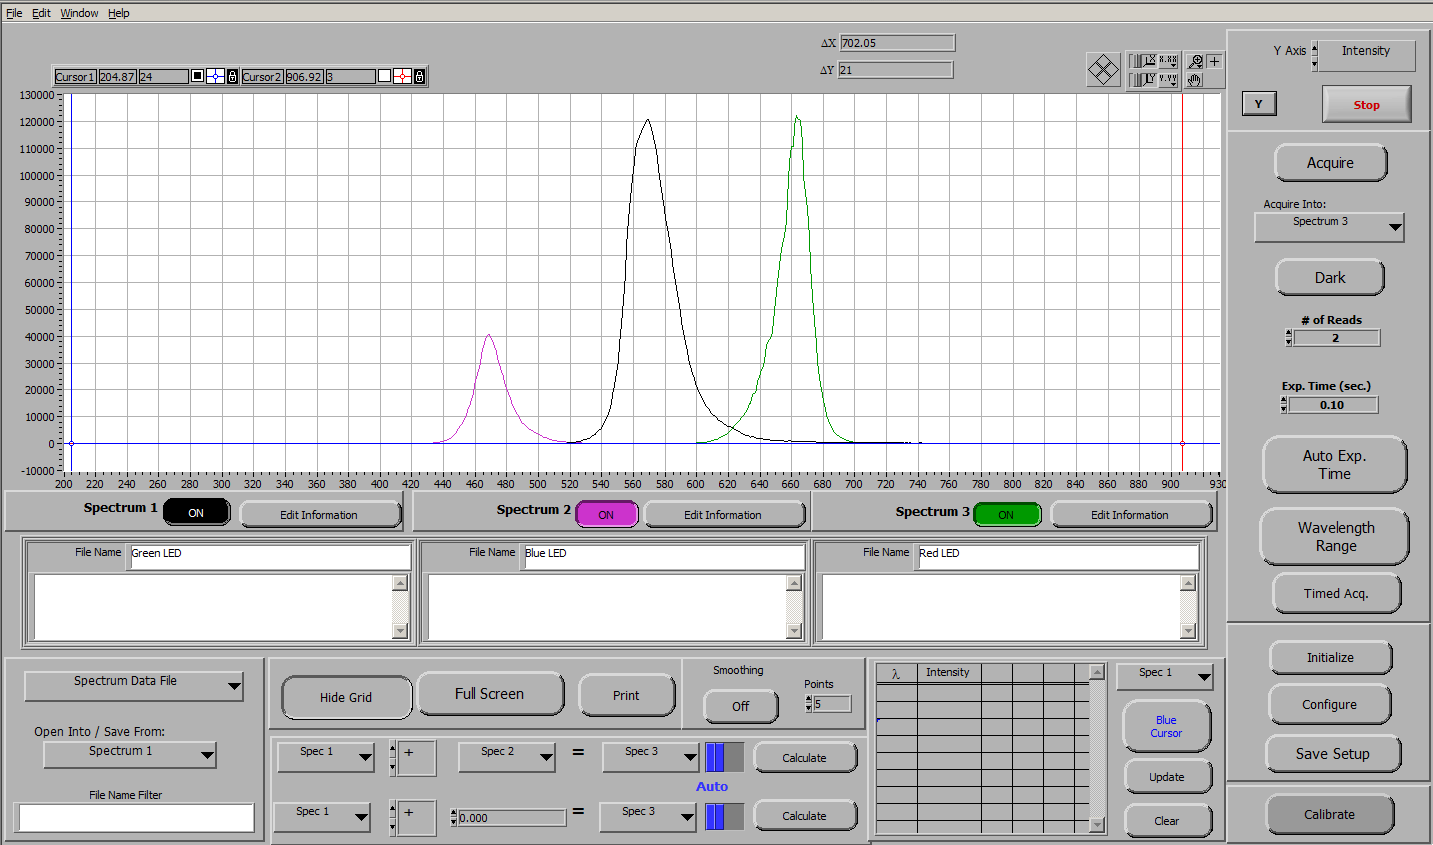This screenshot has width=1433, height=845.
Task: Open the File menu
Action: coord(14,13)
